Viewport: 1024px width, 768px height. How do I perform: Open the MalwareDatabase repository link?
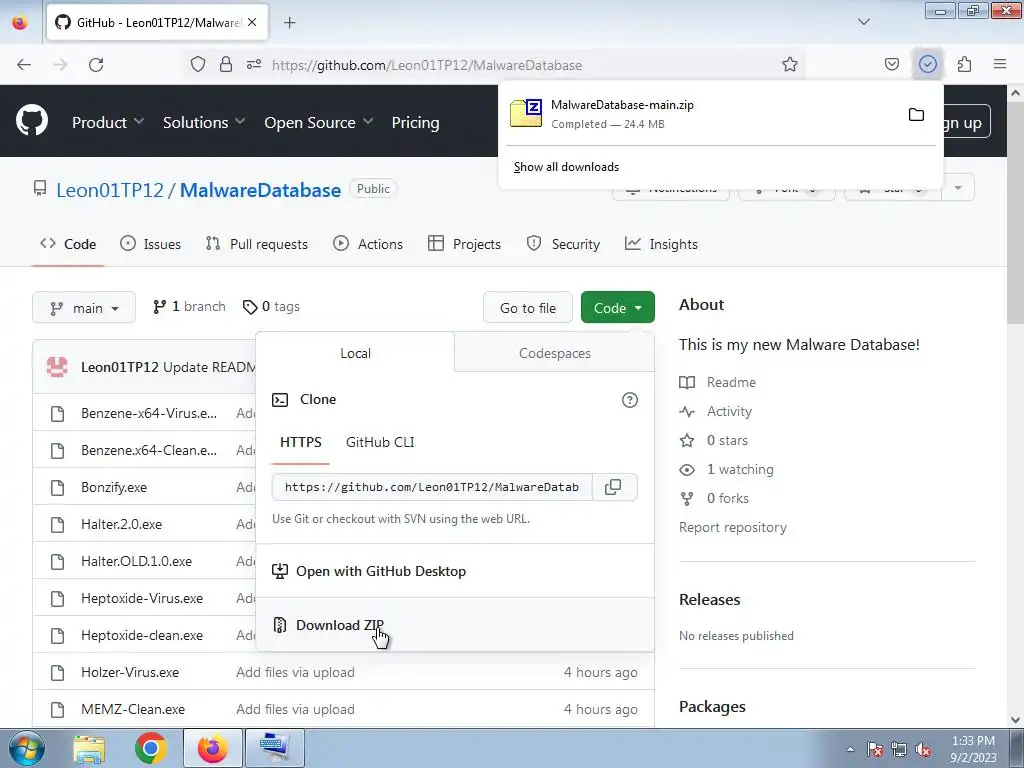[261, 190]
